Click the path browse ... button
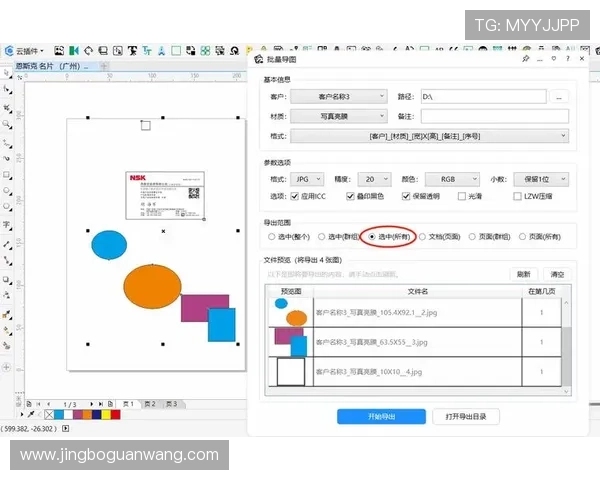The image size is (600, 480). tap(559, 96)
